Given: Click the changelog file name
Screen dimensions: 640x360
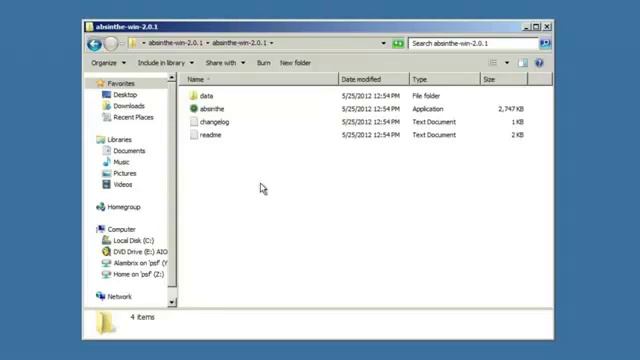Looking at the screenshot, I should pos(214,122).
